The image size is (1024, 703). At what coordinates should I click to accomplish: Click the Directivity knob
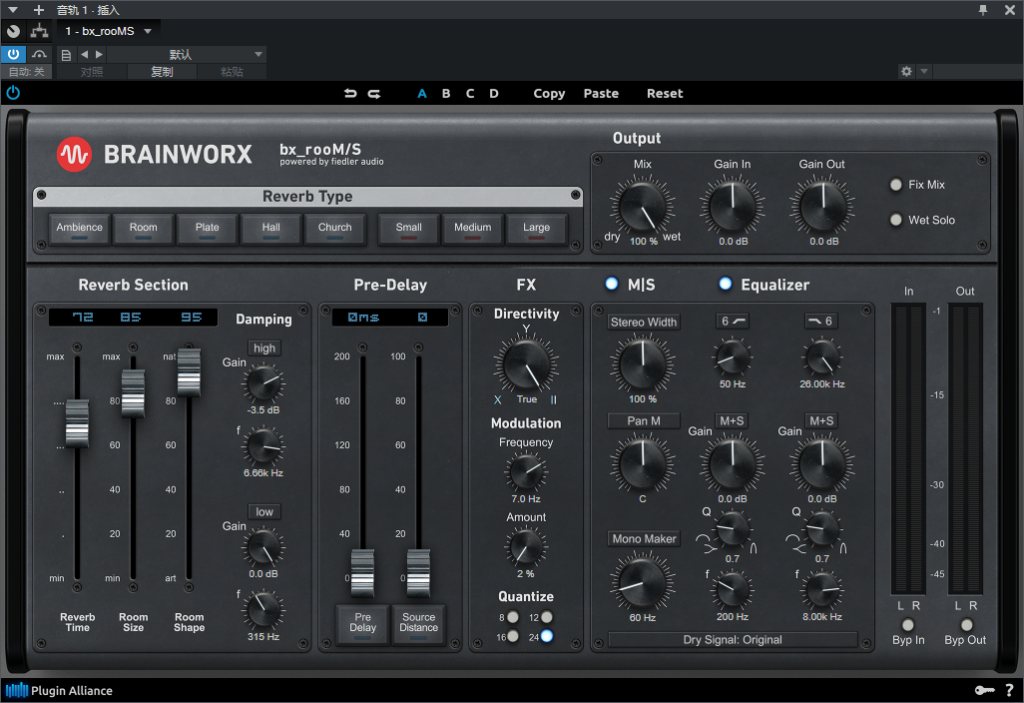(x=526, y=366)
